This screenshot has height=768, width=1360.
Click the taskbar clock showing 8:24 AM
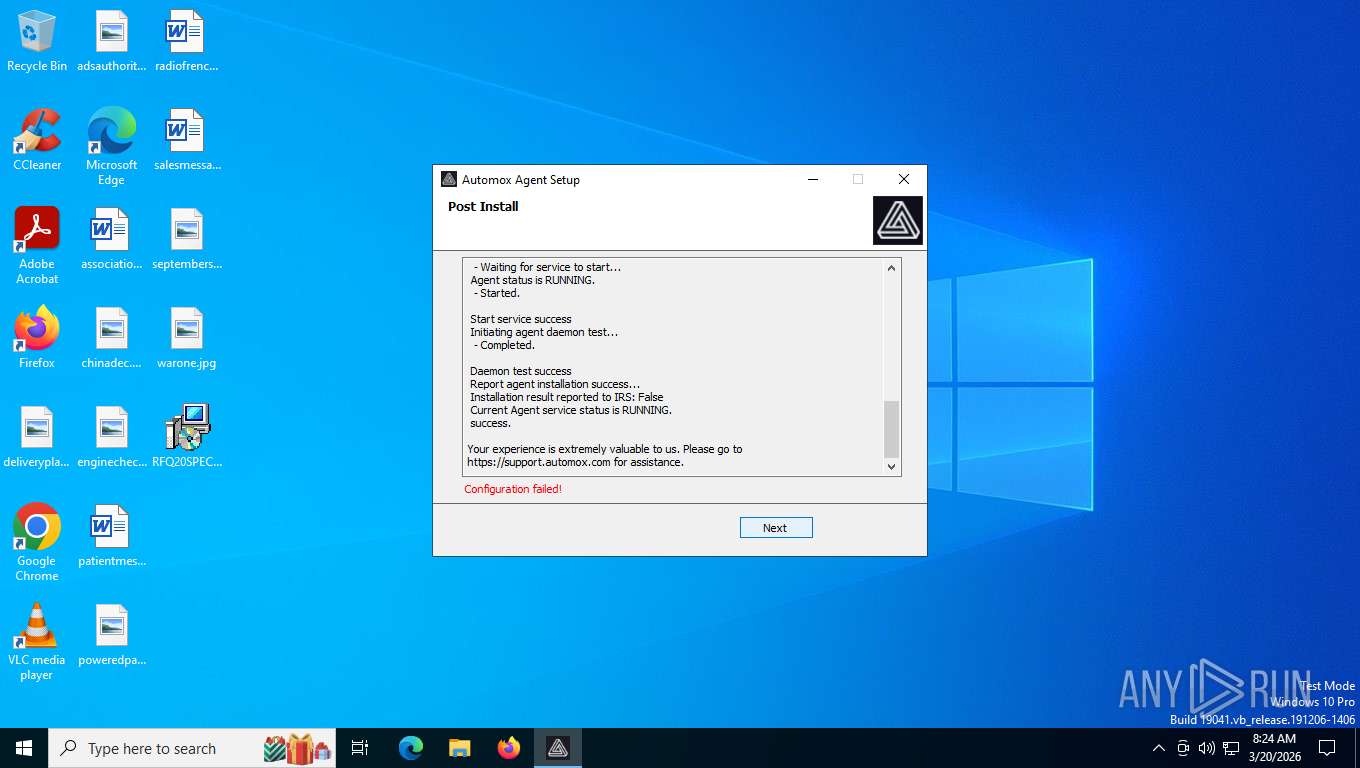point(1274,748)
